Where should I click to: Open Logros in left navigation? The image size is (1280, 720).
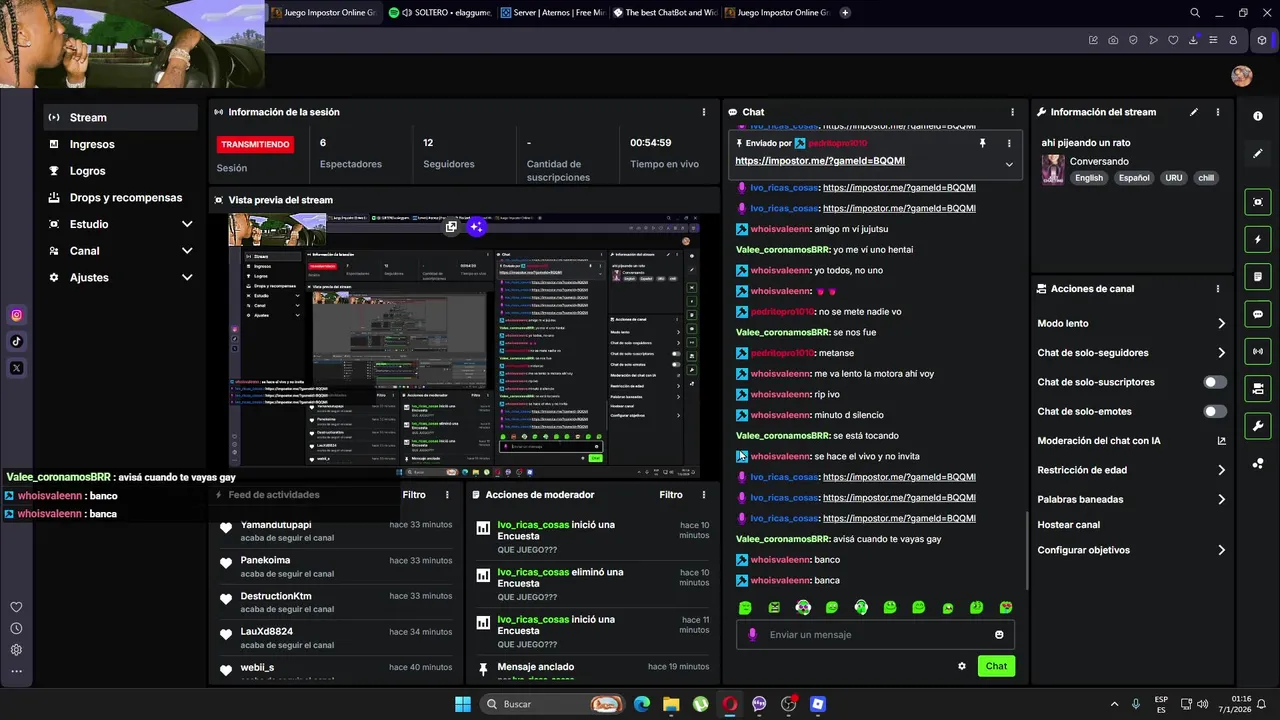click(x=121, y=171)
